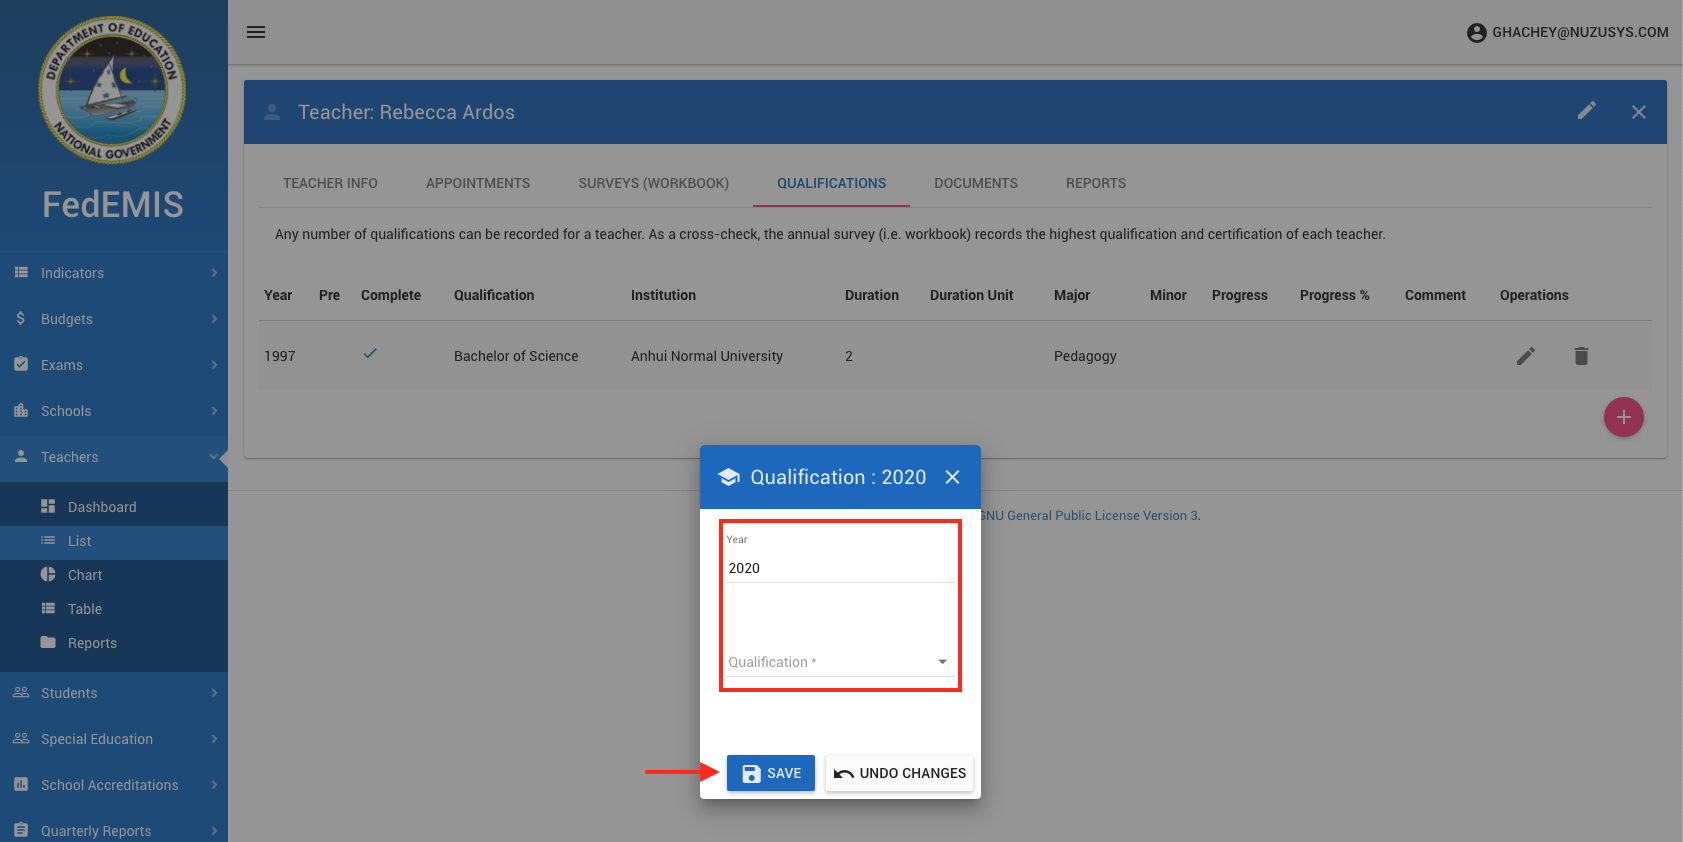Click the edit pencil icon in teacher header
The width and height of the screenshot is (1683, 842).
click(x=1586, y=111)
